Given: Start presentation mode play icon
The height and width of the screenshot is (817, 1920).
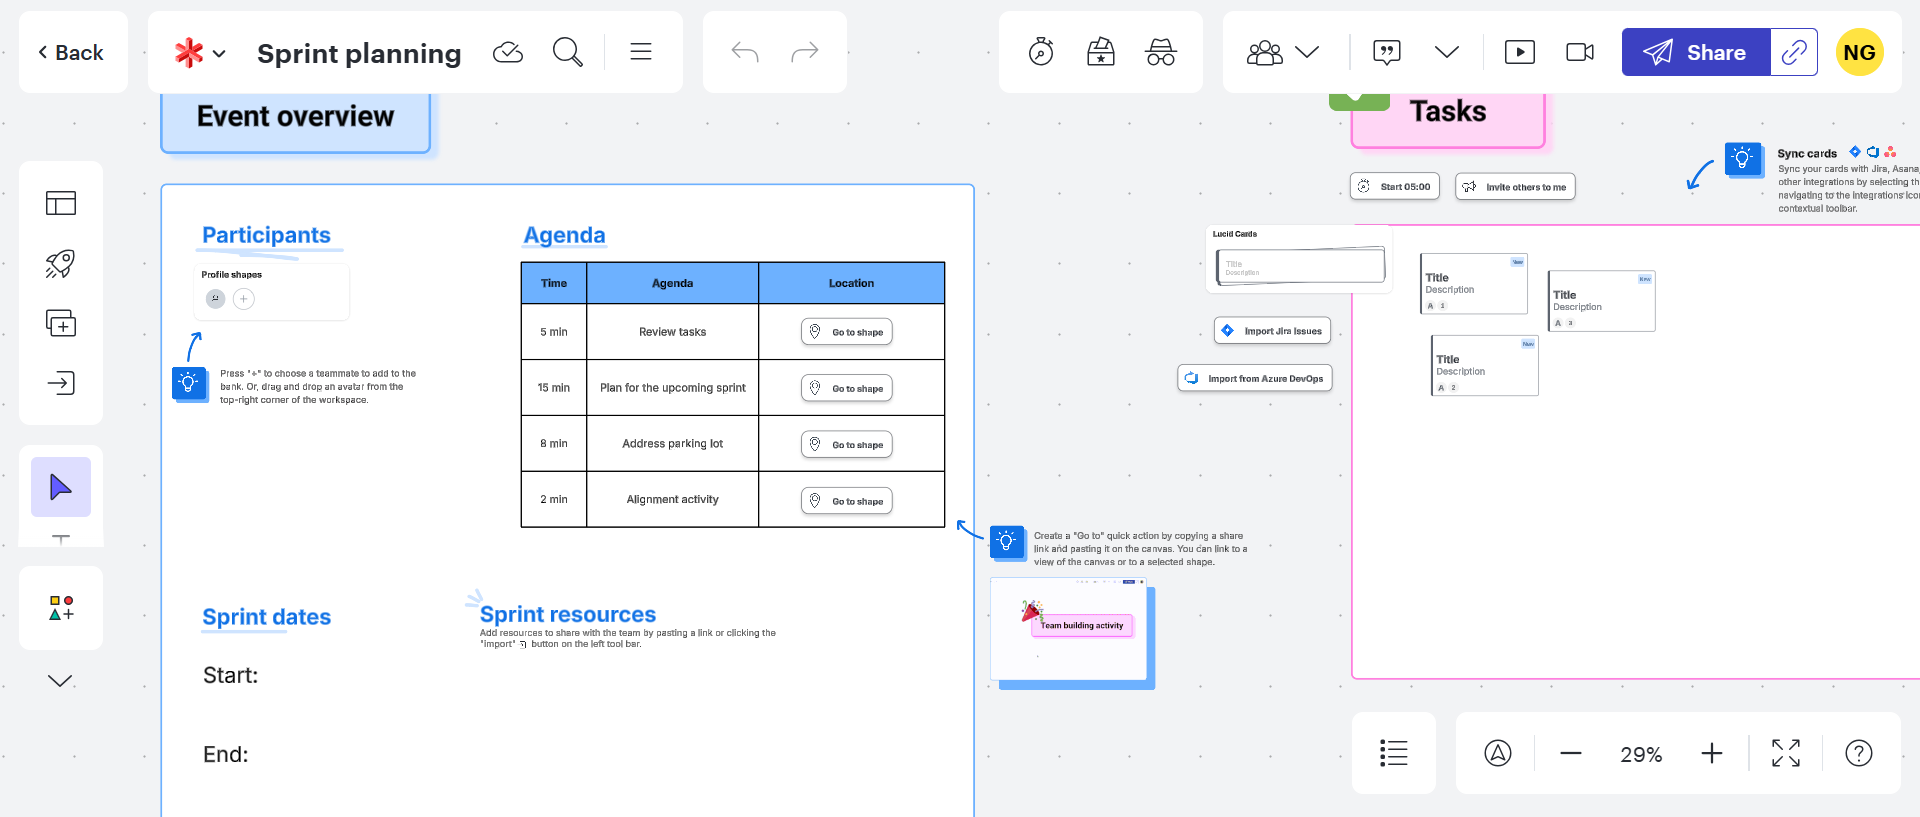Looking at the screenshot, I should [x=1520, y=52].
